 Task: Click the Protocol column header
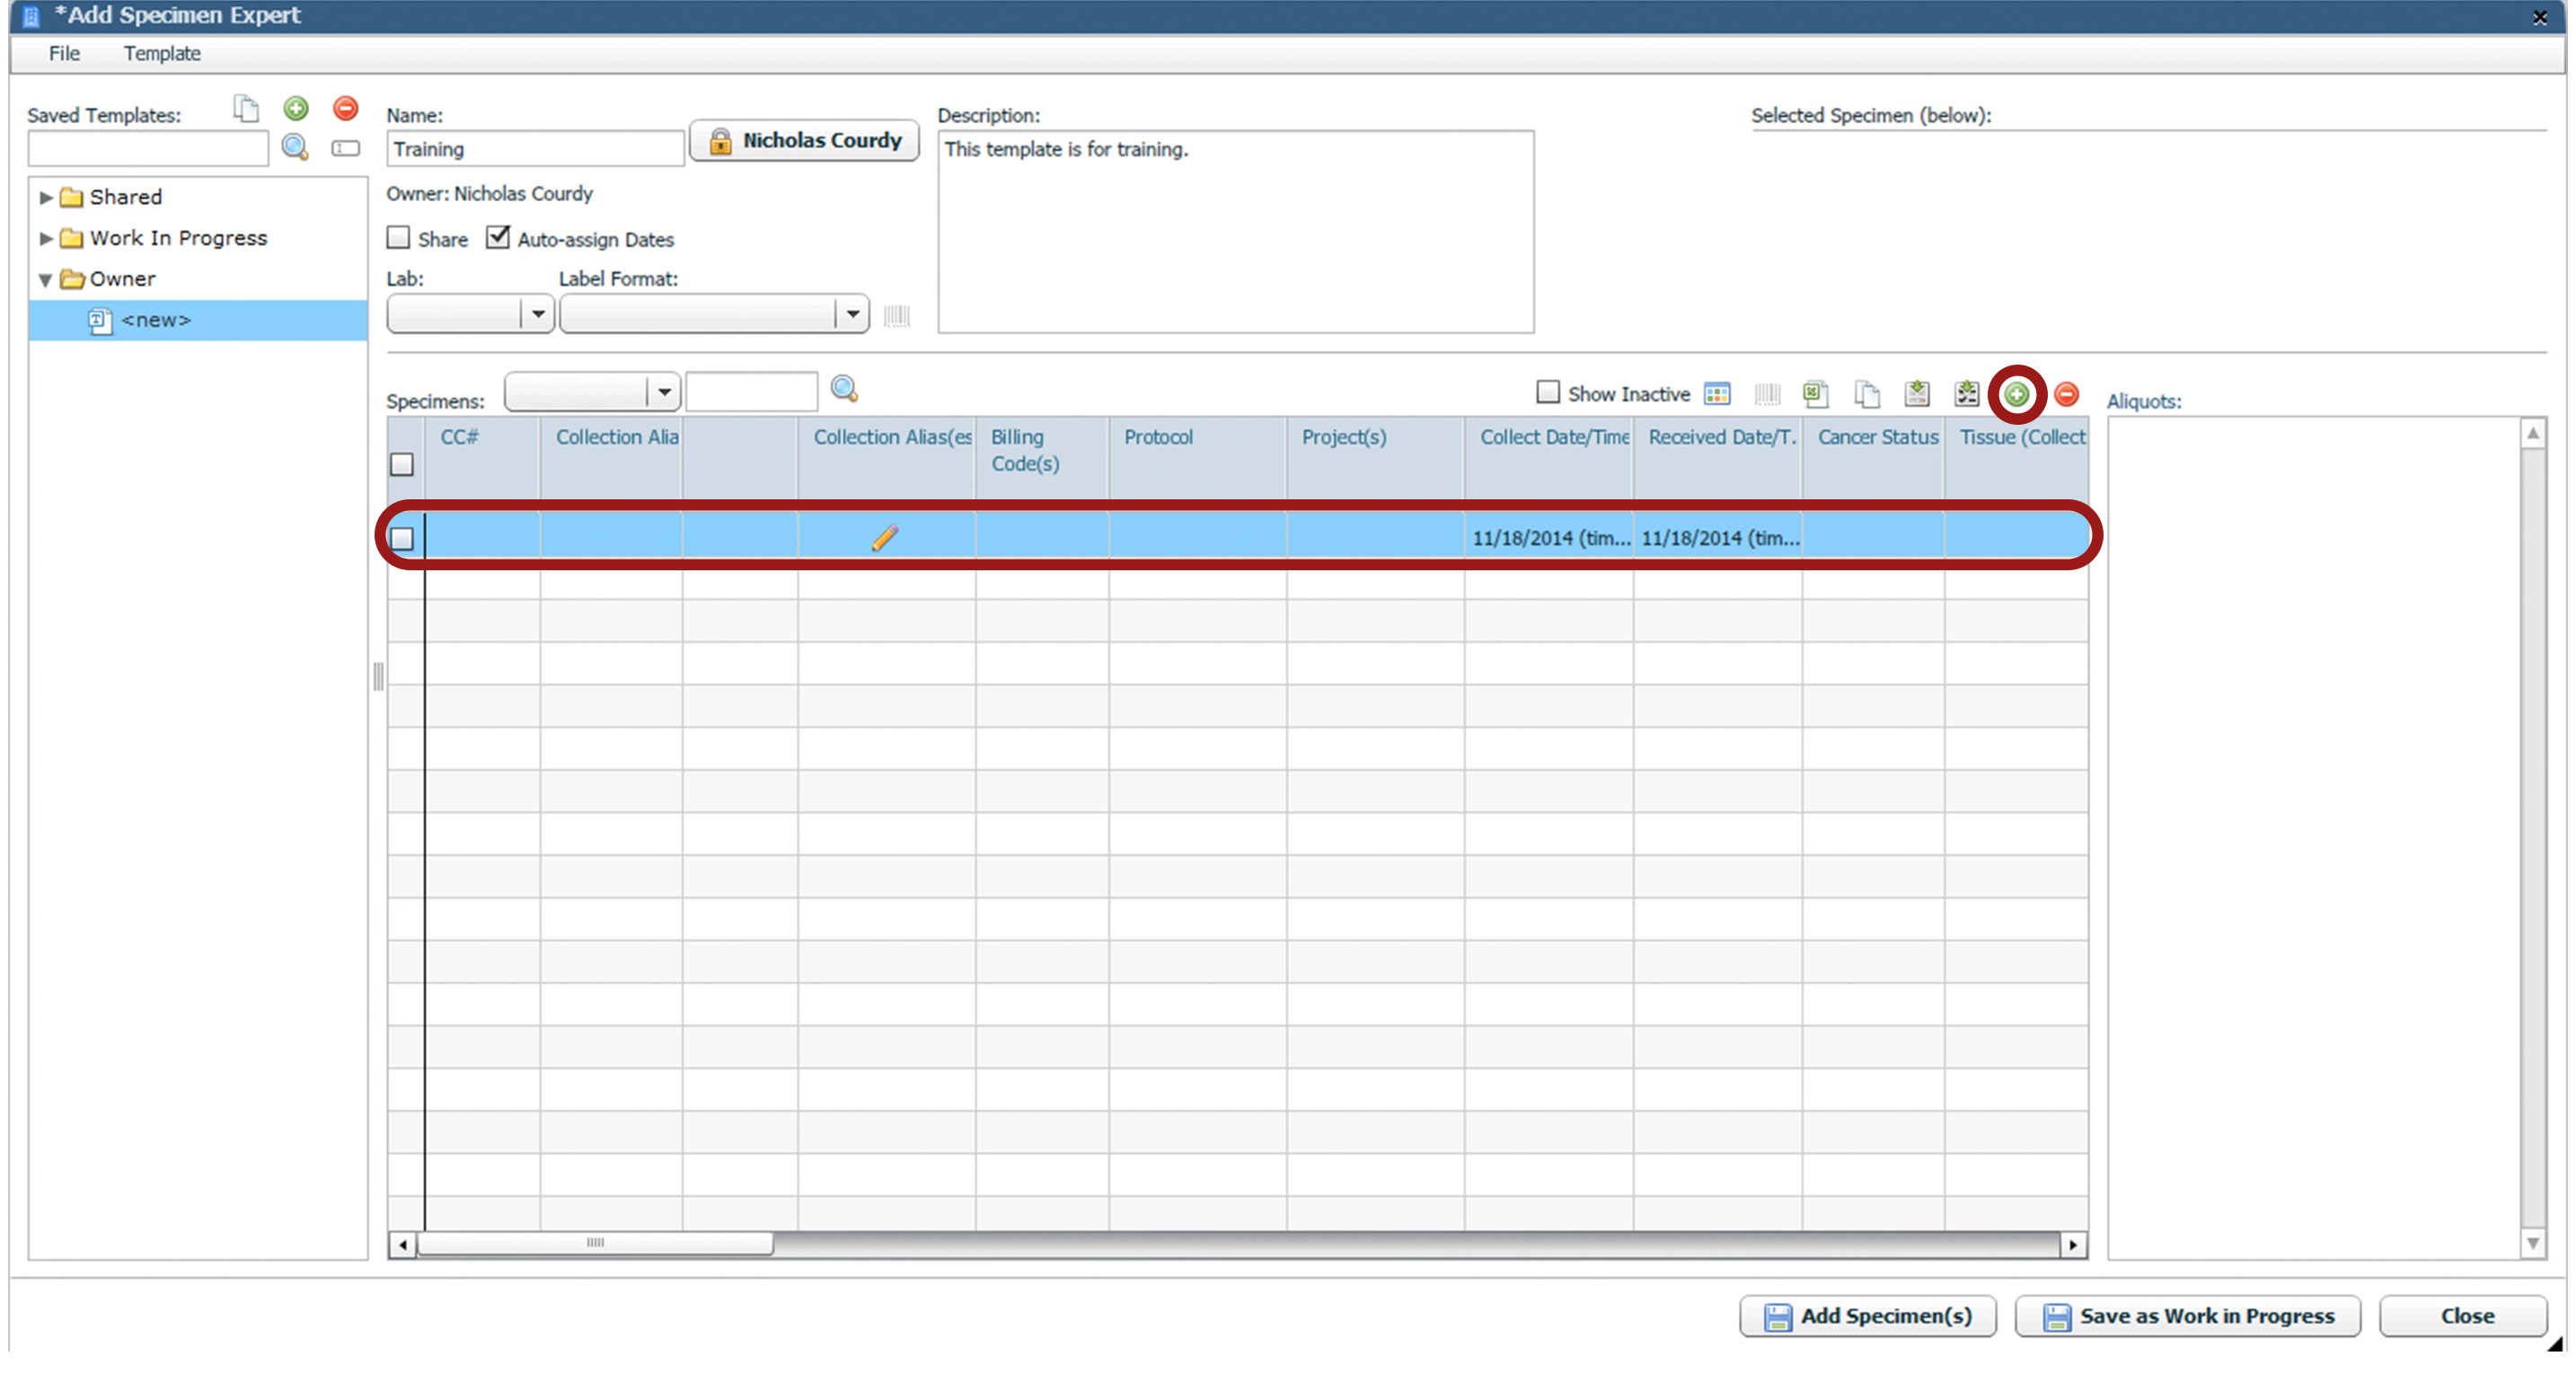coord(1198,458)
